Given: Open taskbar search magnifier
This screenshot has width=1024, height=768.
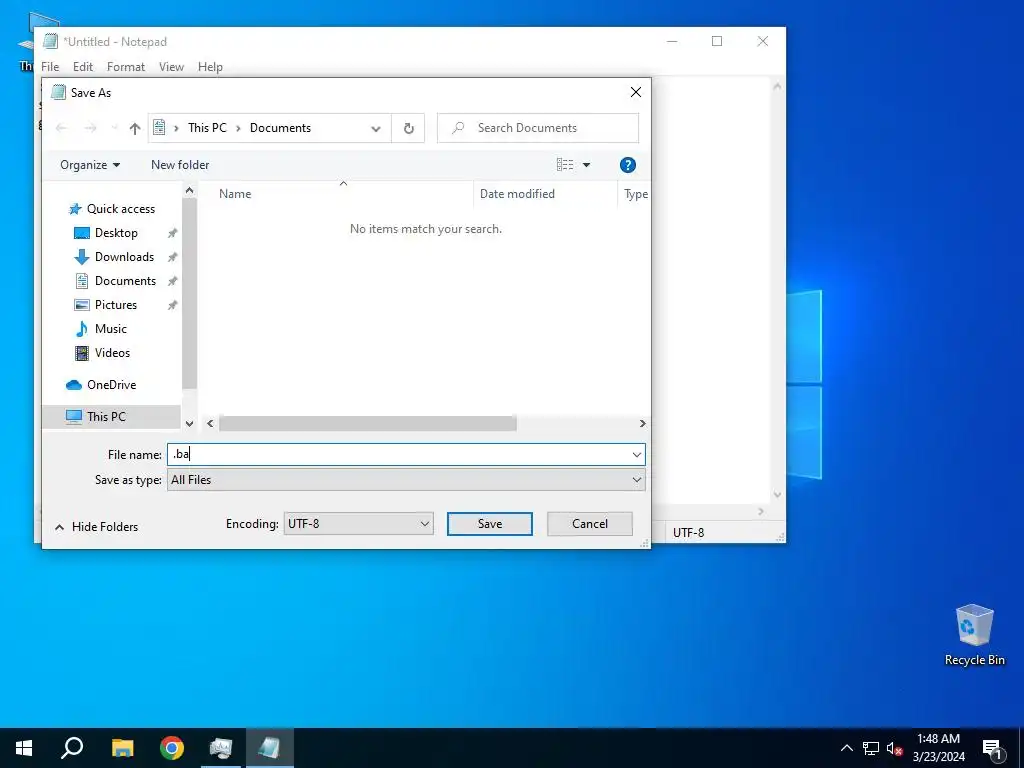Looking at the screenshot, I should point(72,748).
